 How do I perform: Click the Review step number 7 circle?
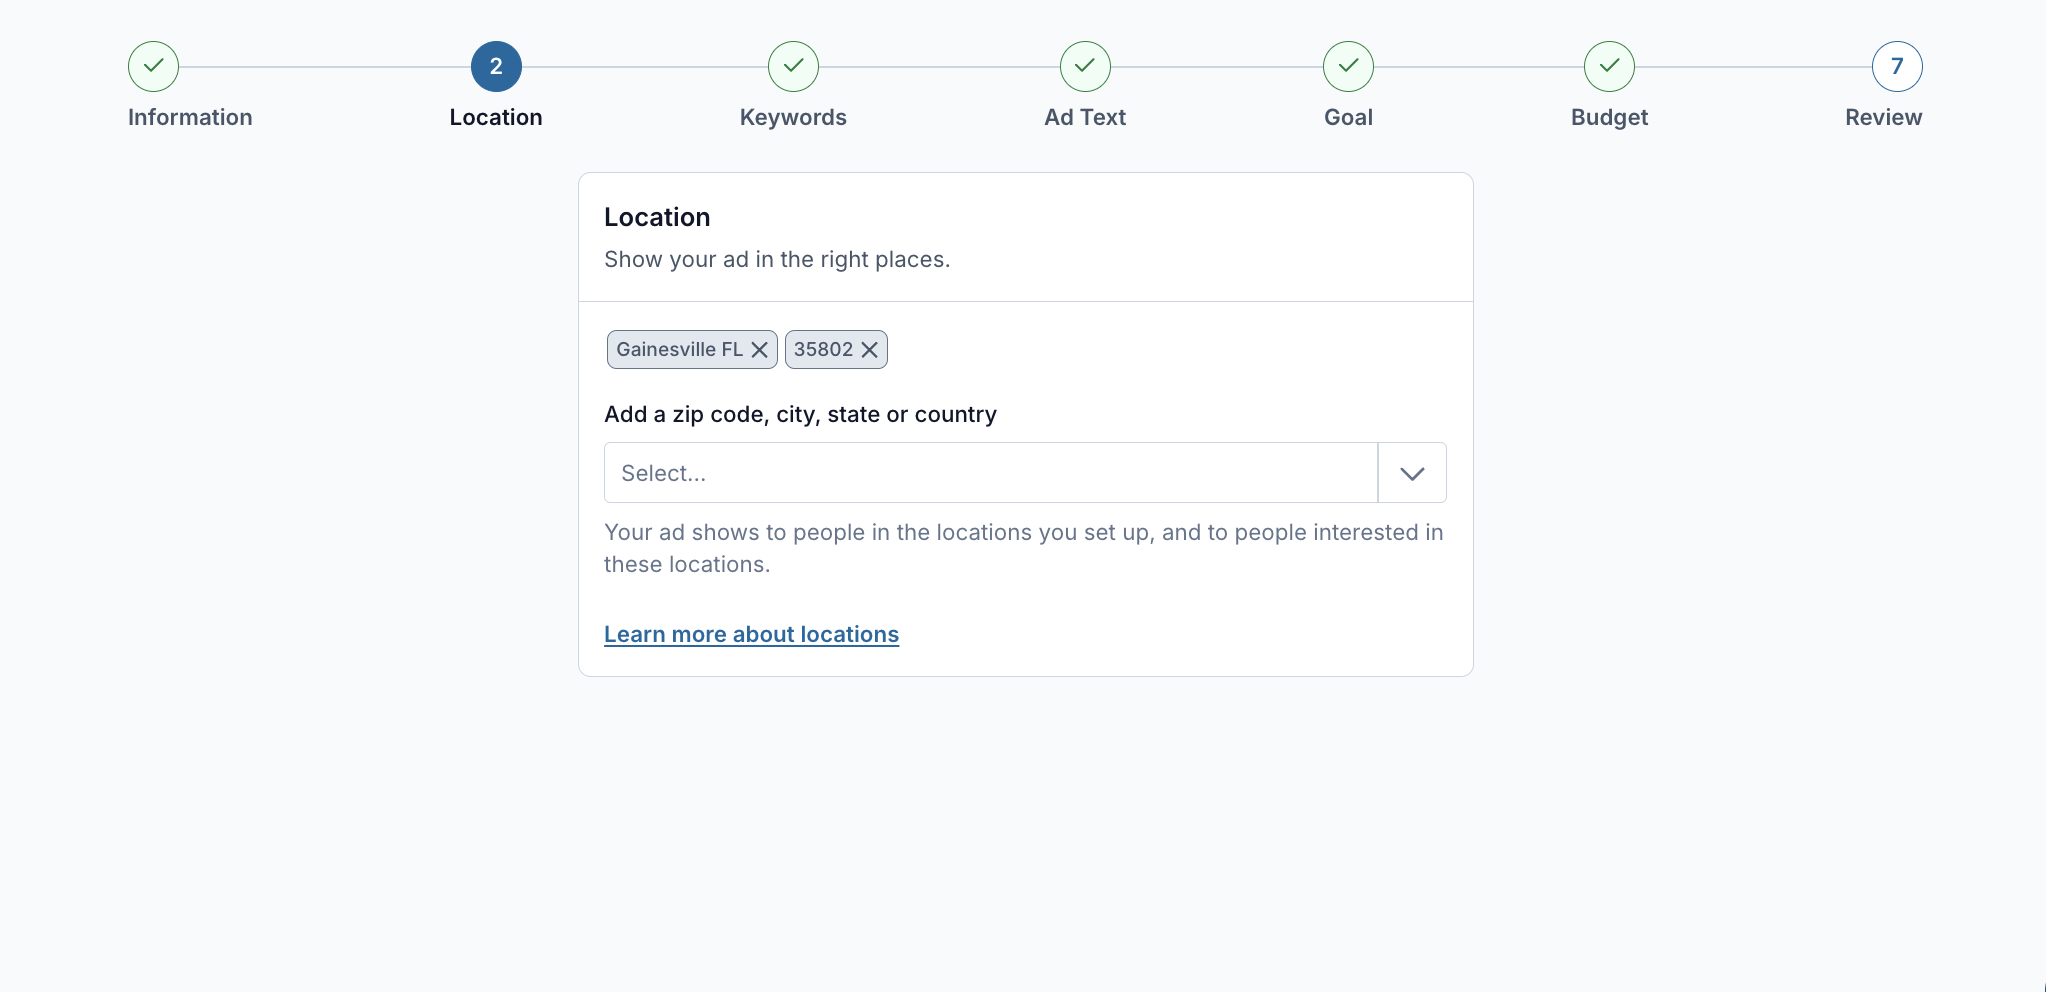click(x=1897, y=67)
